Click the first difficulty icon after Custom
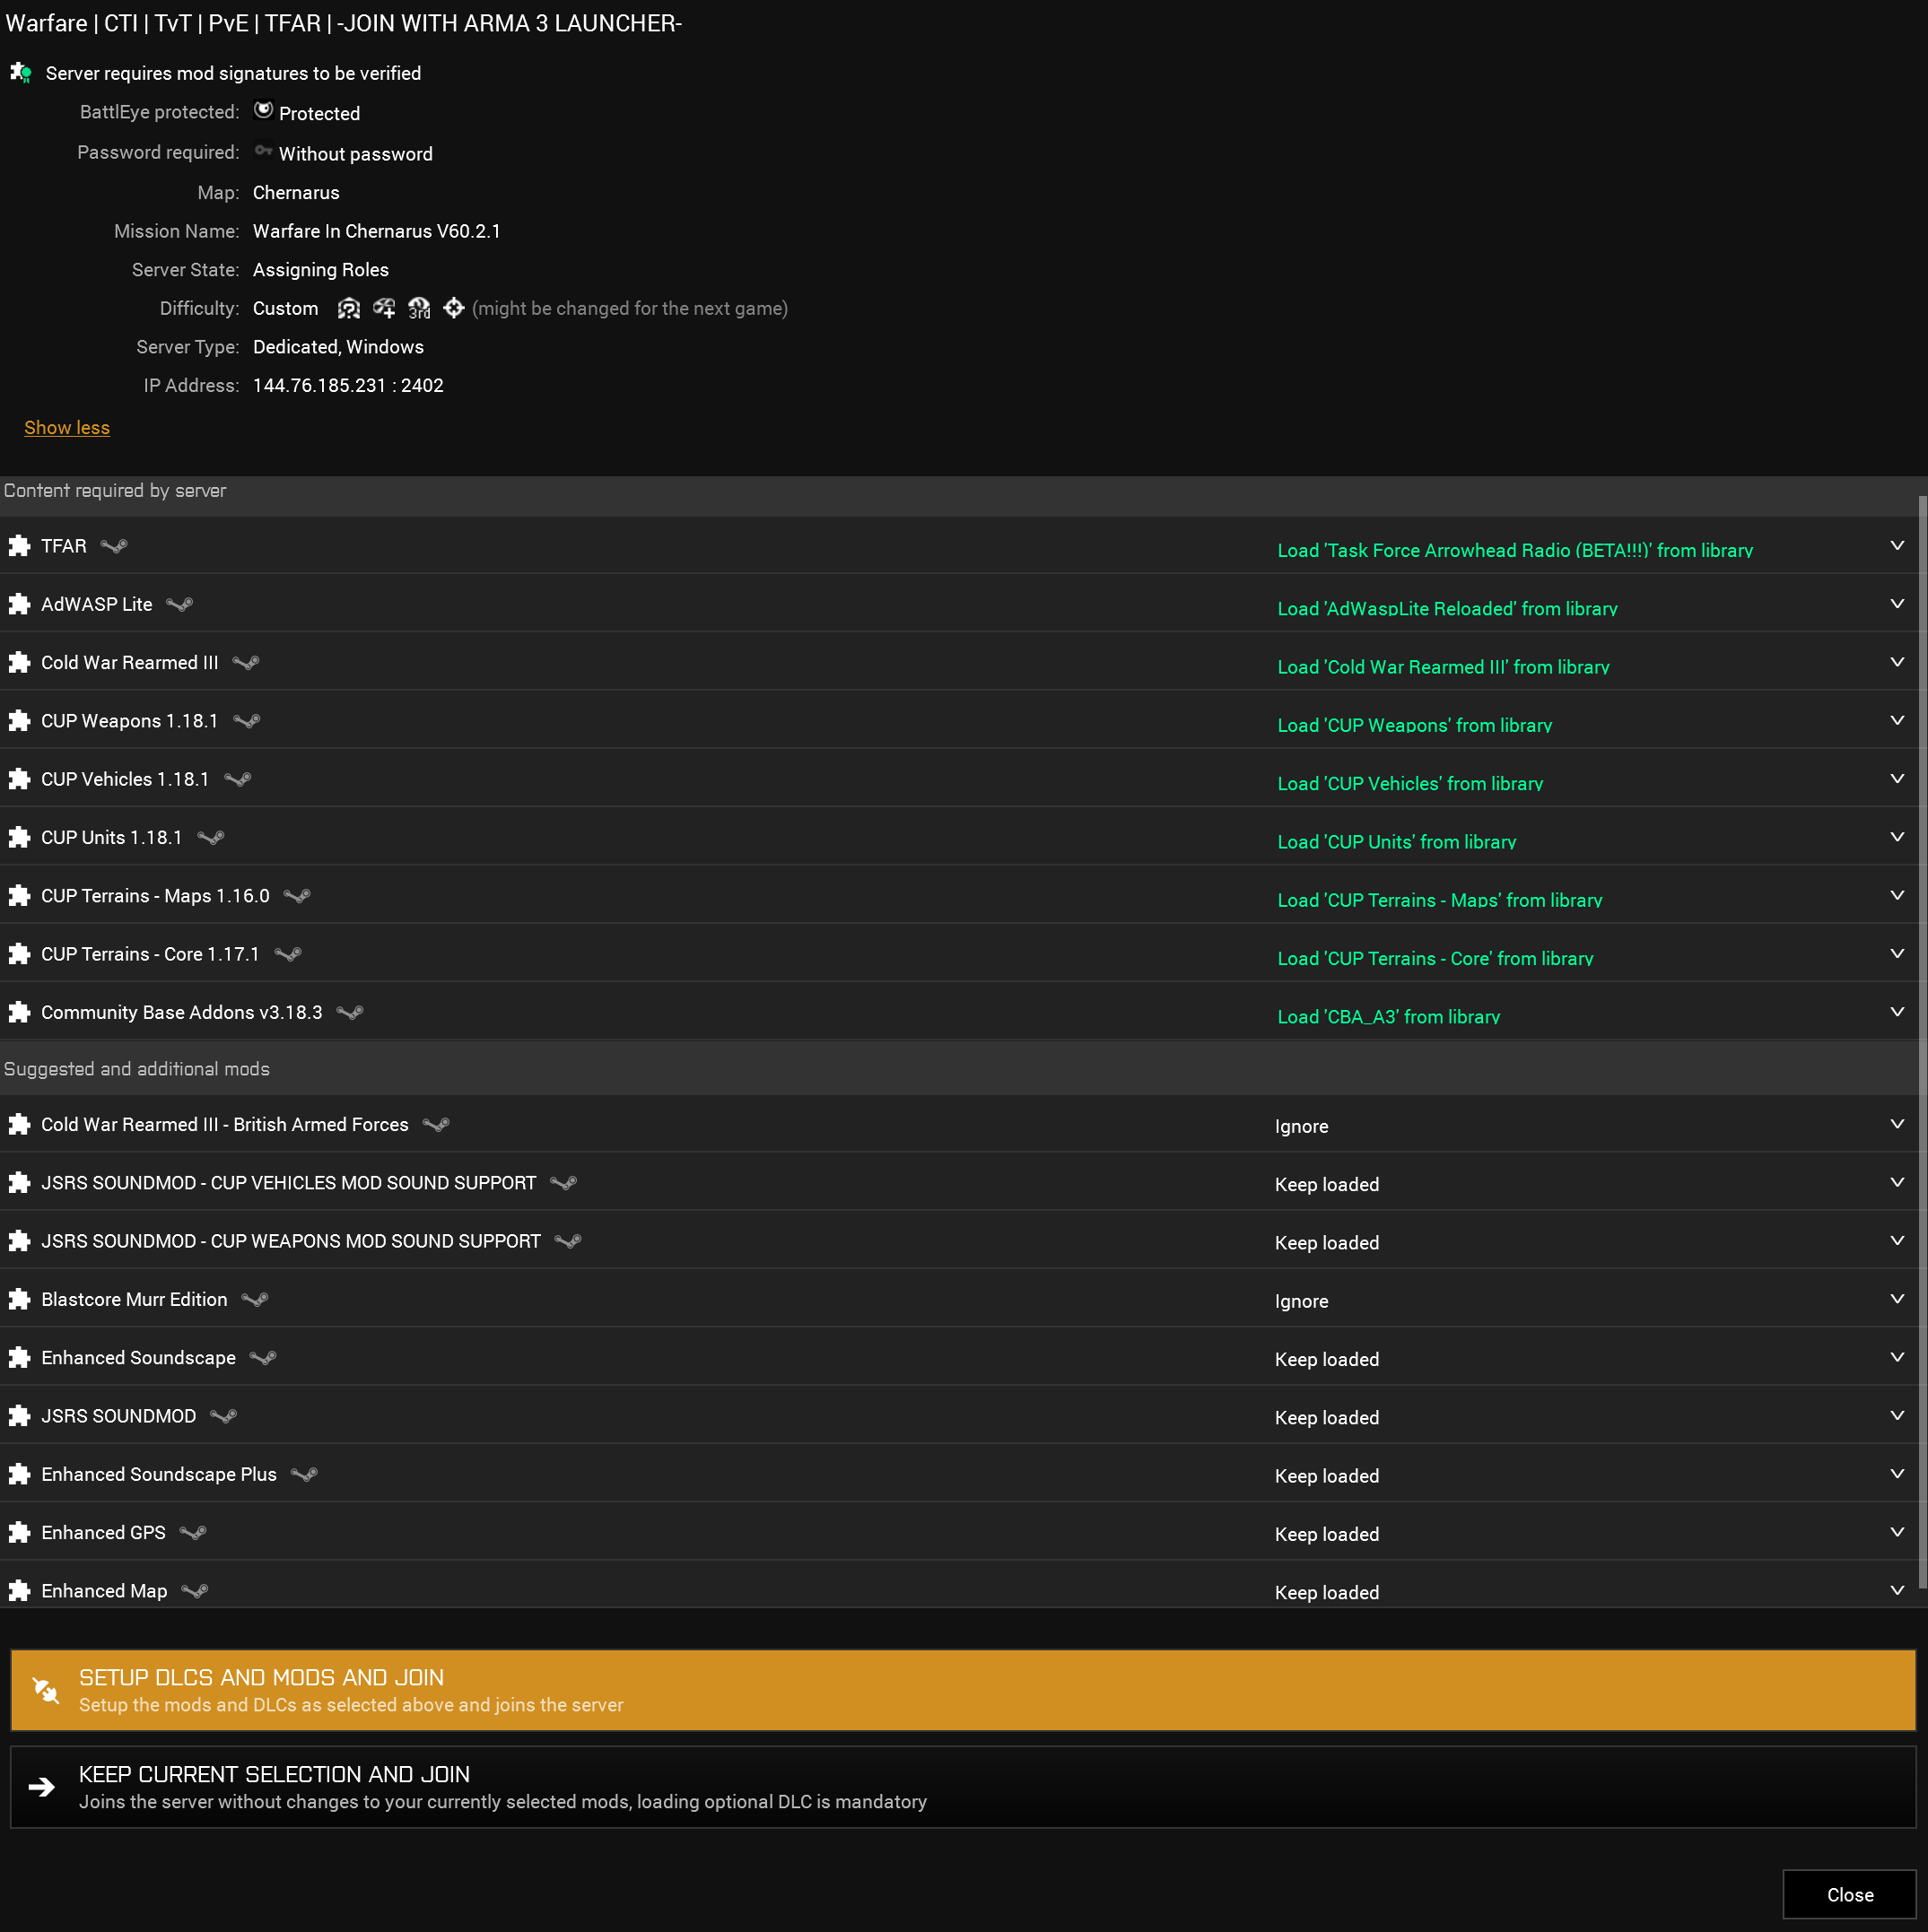 (x=348, y=308)
